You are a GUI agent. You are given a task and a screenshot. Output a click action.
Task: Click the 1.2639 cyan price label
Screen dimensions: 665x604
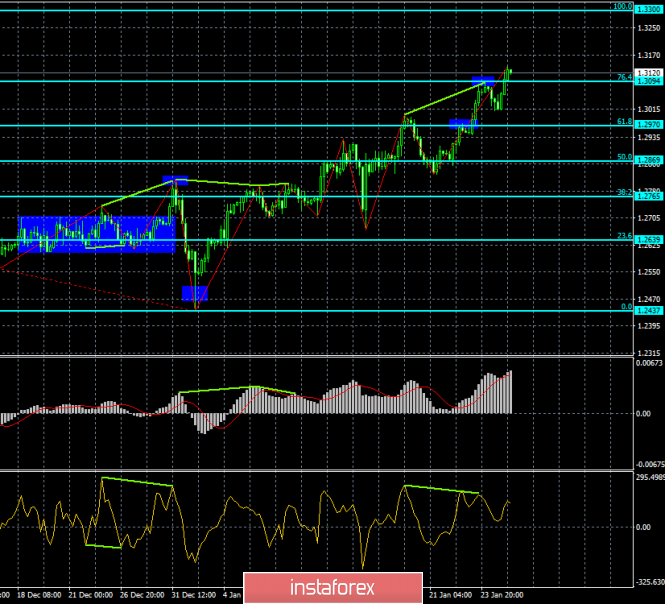pyautogui.click(x=649, y=240)
